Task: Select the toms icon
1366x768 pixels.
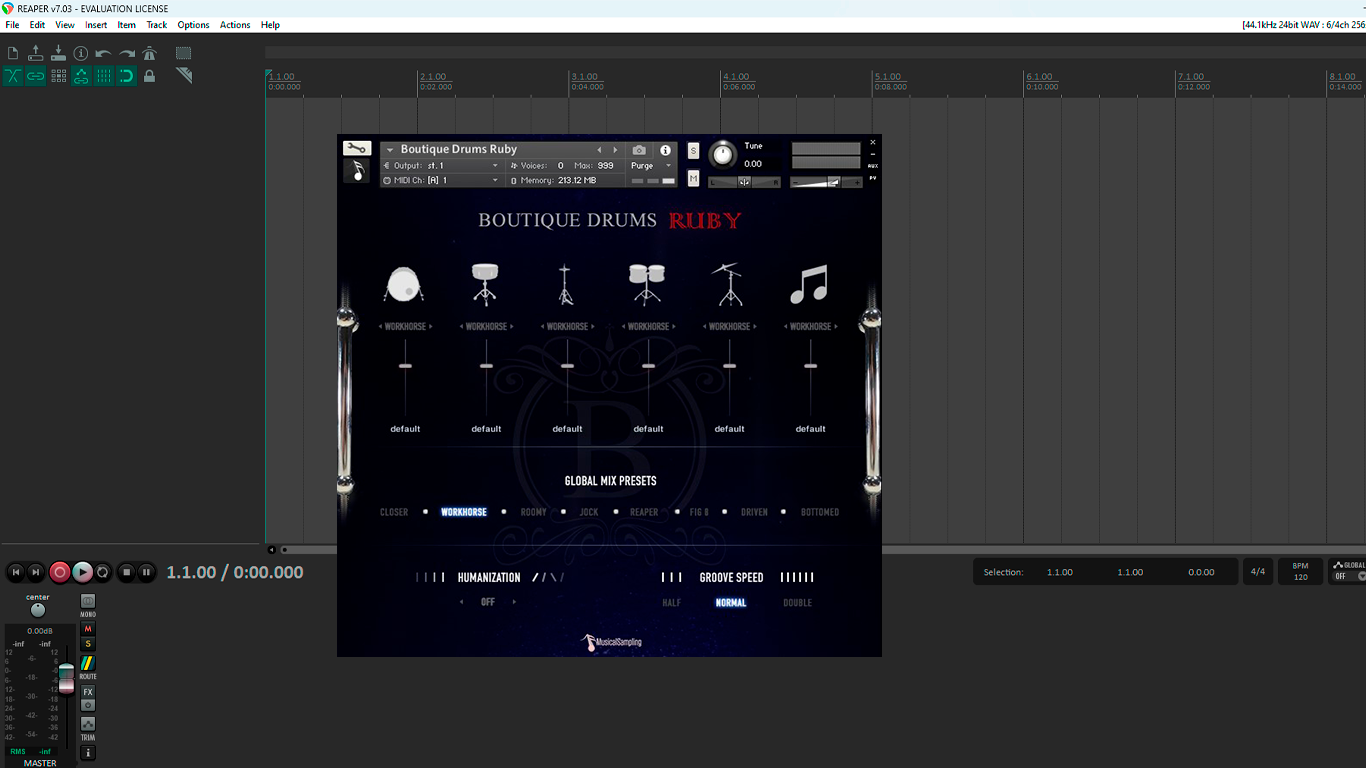Action: point(647,285)
